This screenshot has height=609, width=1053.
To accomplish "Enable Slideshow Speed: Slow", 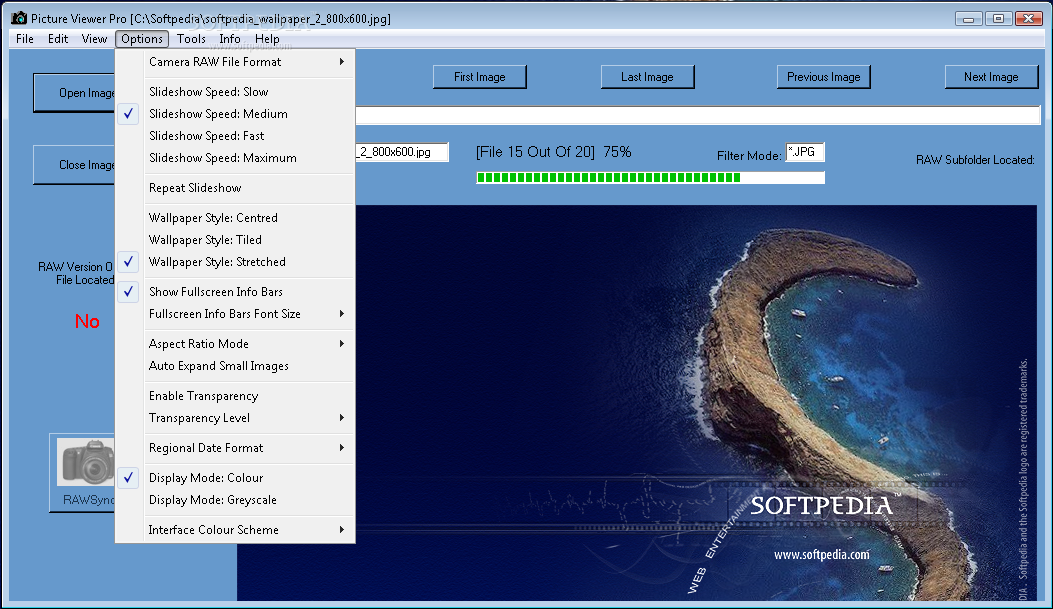I will 235,92.
